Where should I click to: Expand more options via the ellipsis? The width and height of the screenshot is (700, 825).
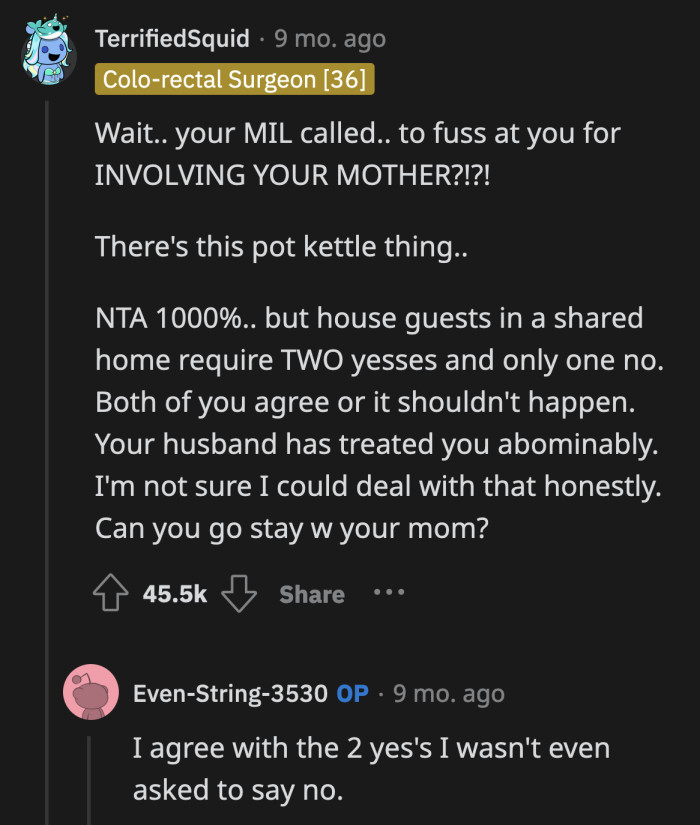[x=388, y=592]
